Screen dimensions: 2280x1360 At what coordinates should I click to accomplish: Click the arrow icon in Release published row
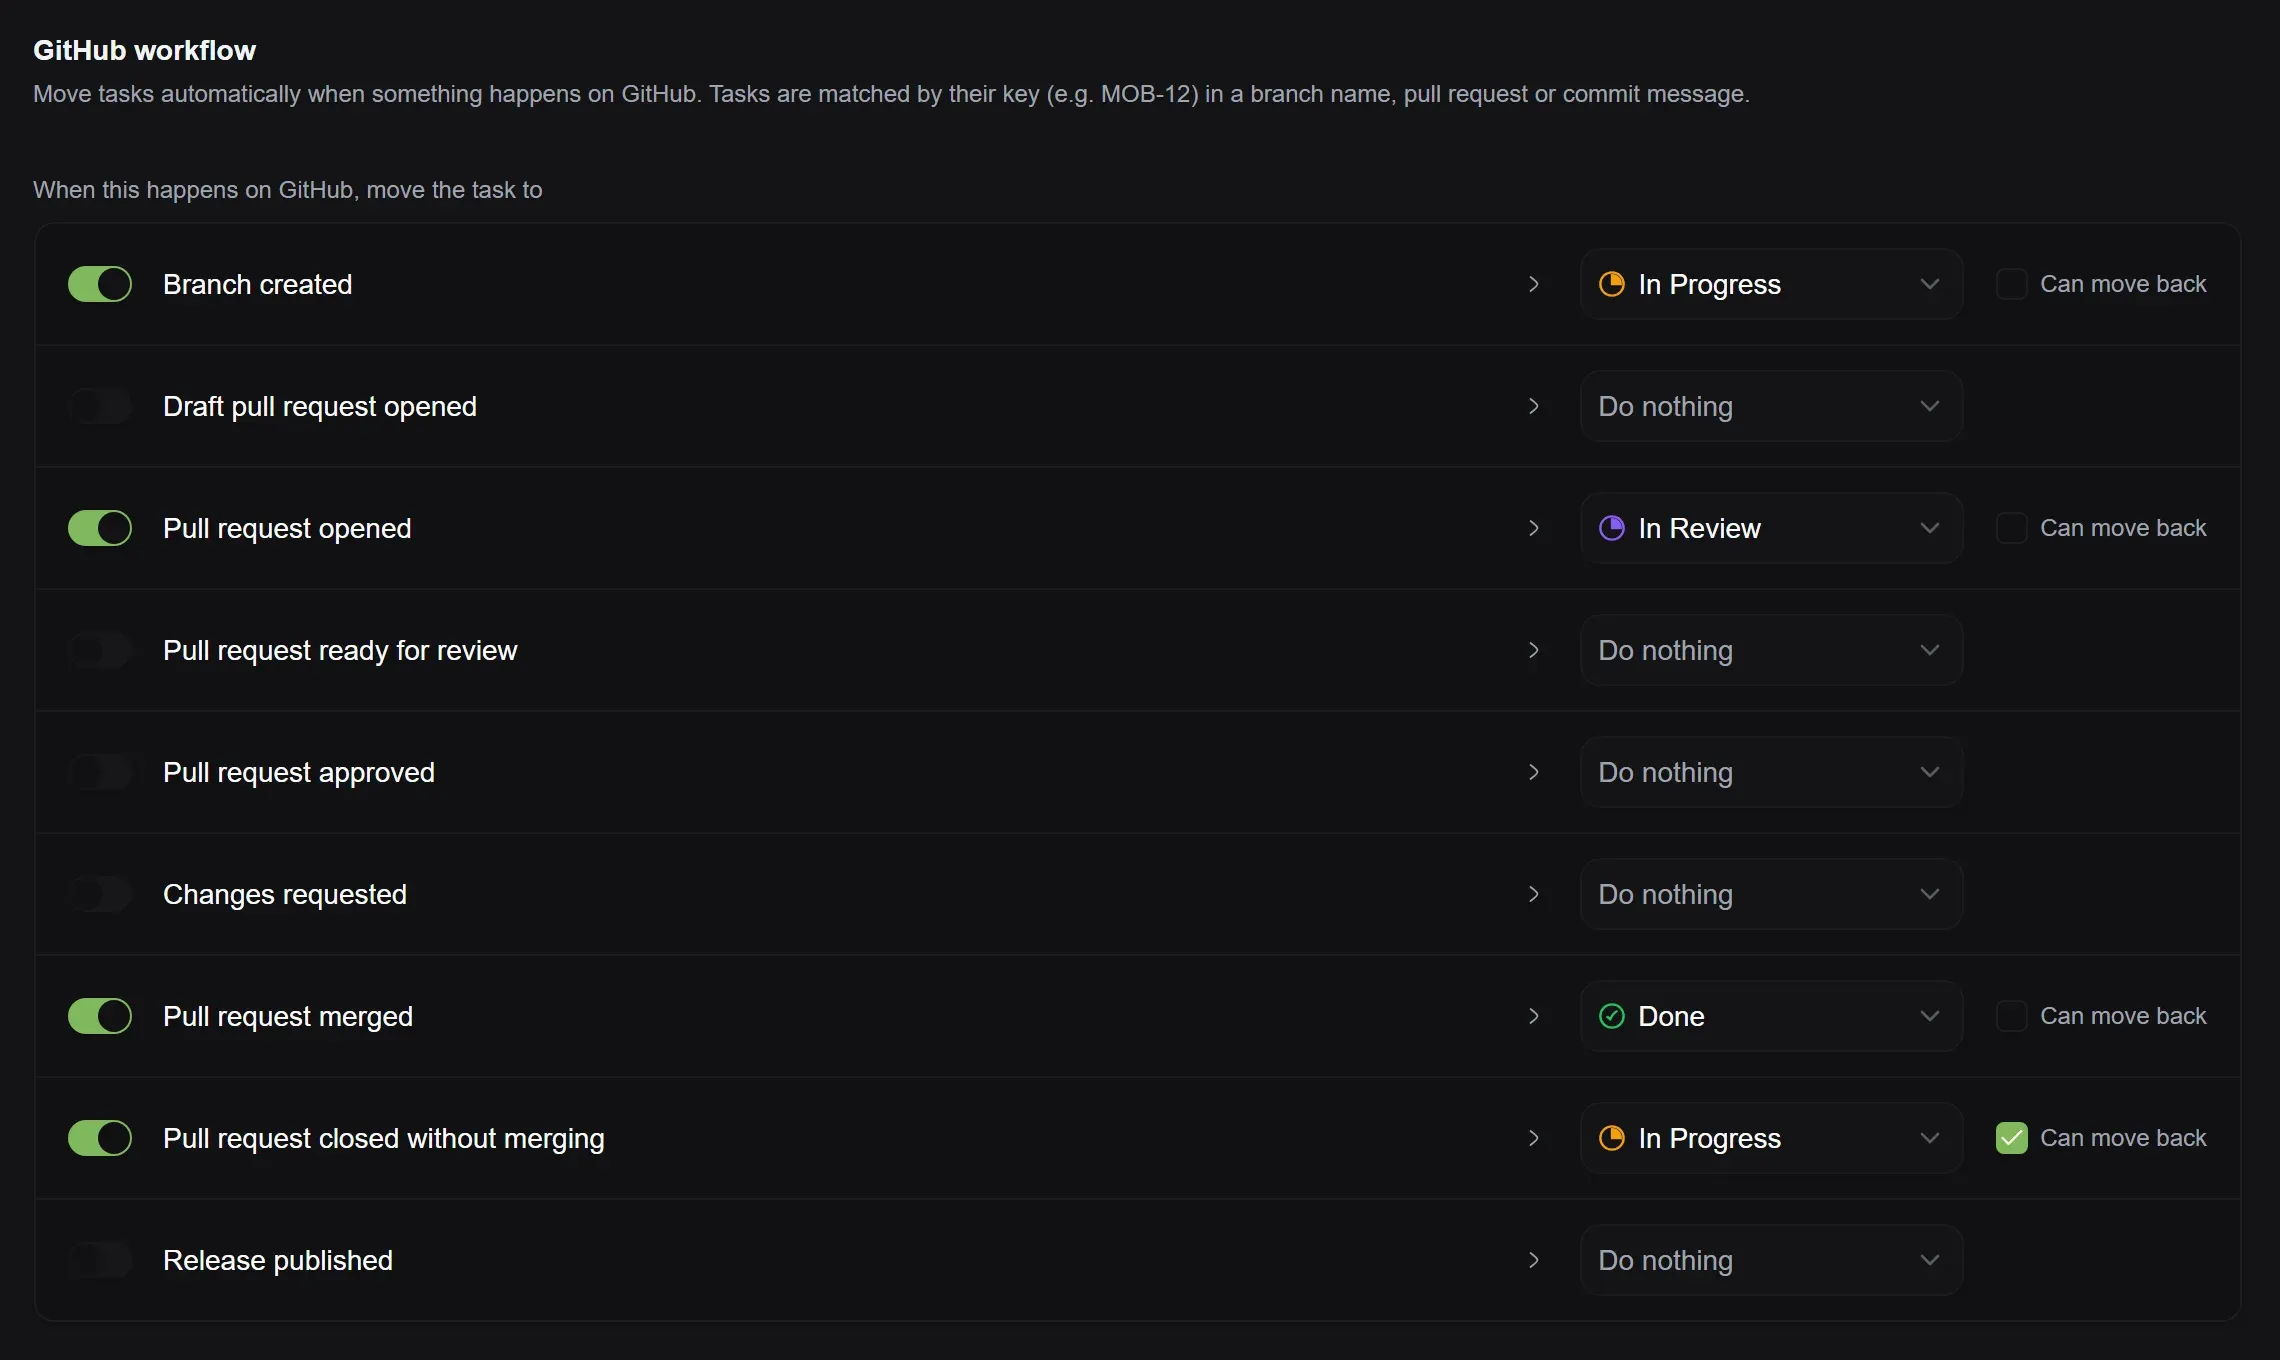click(x=1534, y=1260)
